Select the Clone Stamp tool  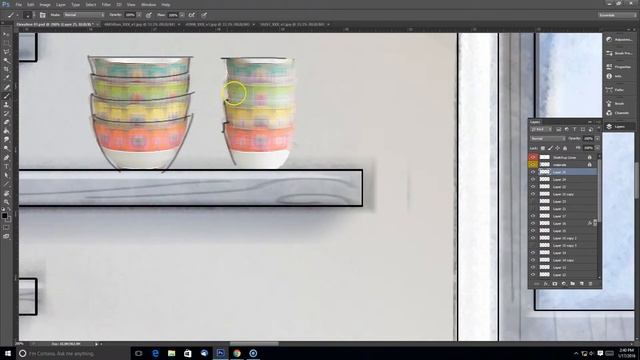(x=7, y=104)
